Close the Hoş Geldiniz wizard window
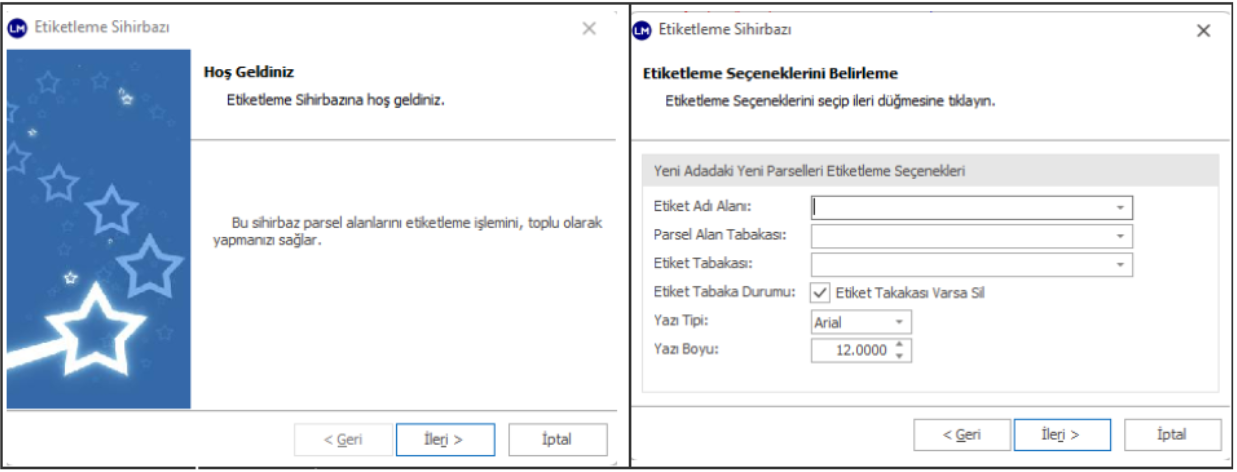 pos(589,28)
